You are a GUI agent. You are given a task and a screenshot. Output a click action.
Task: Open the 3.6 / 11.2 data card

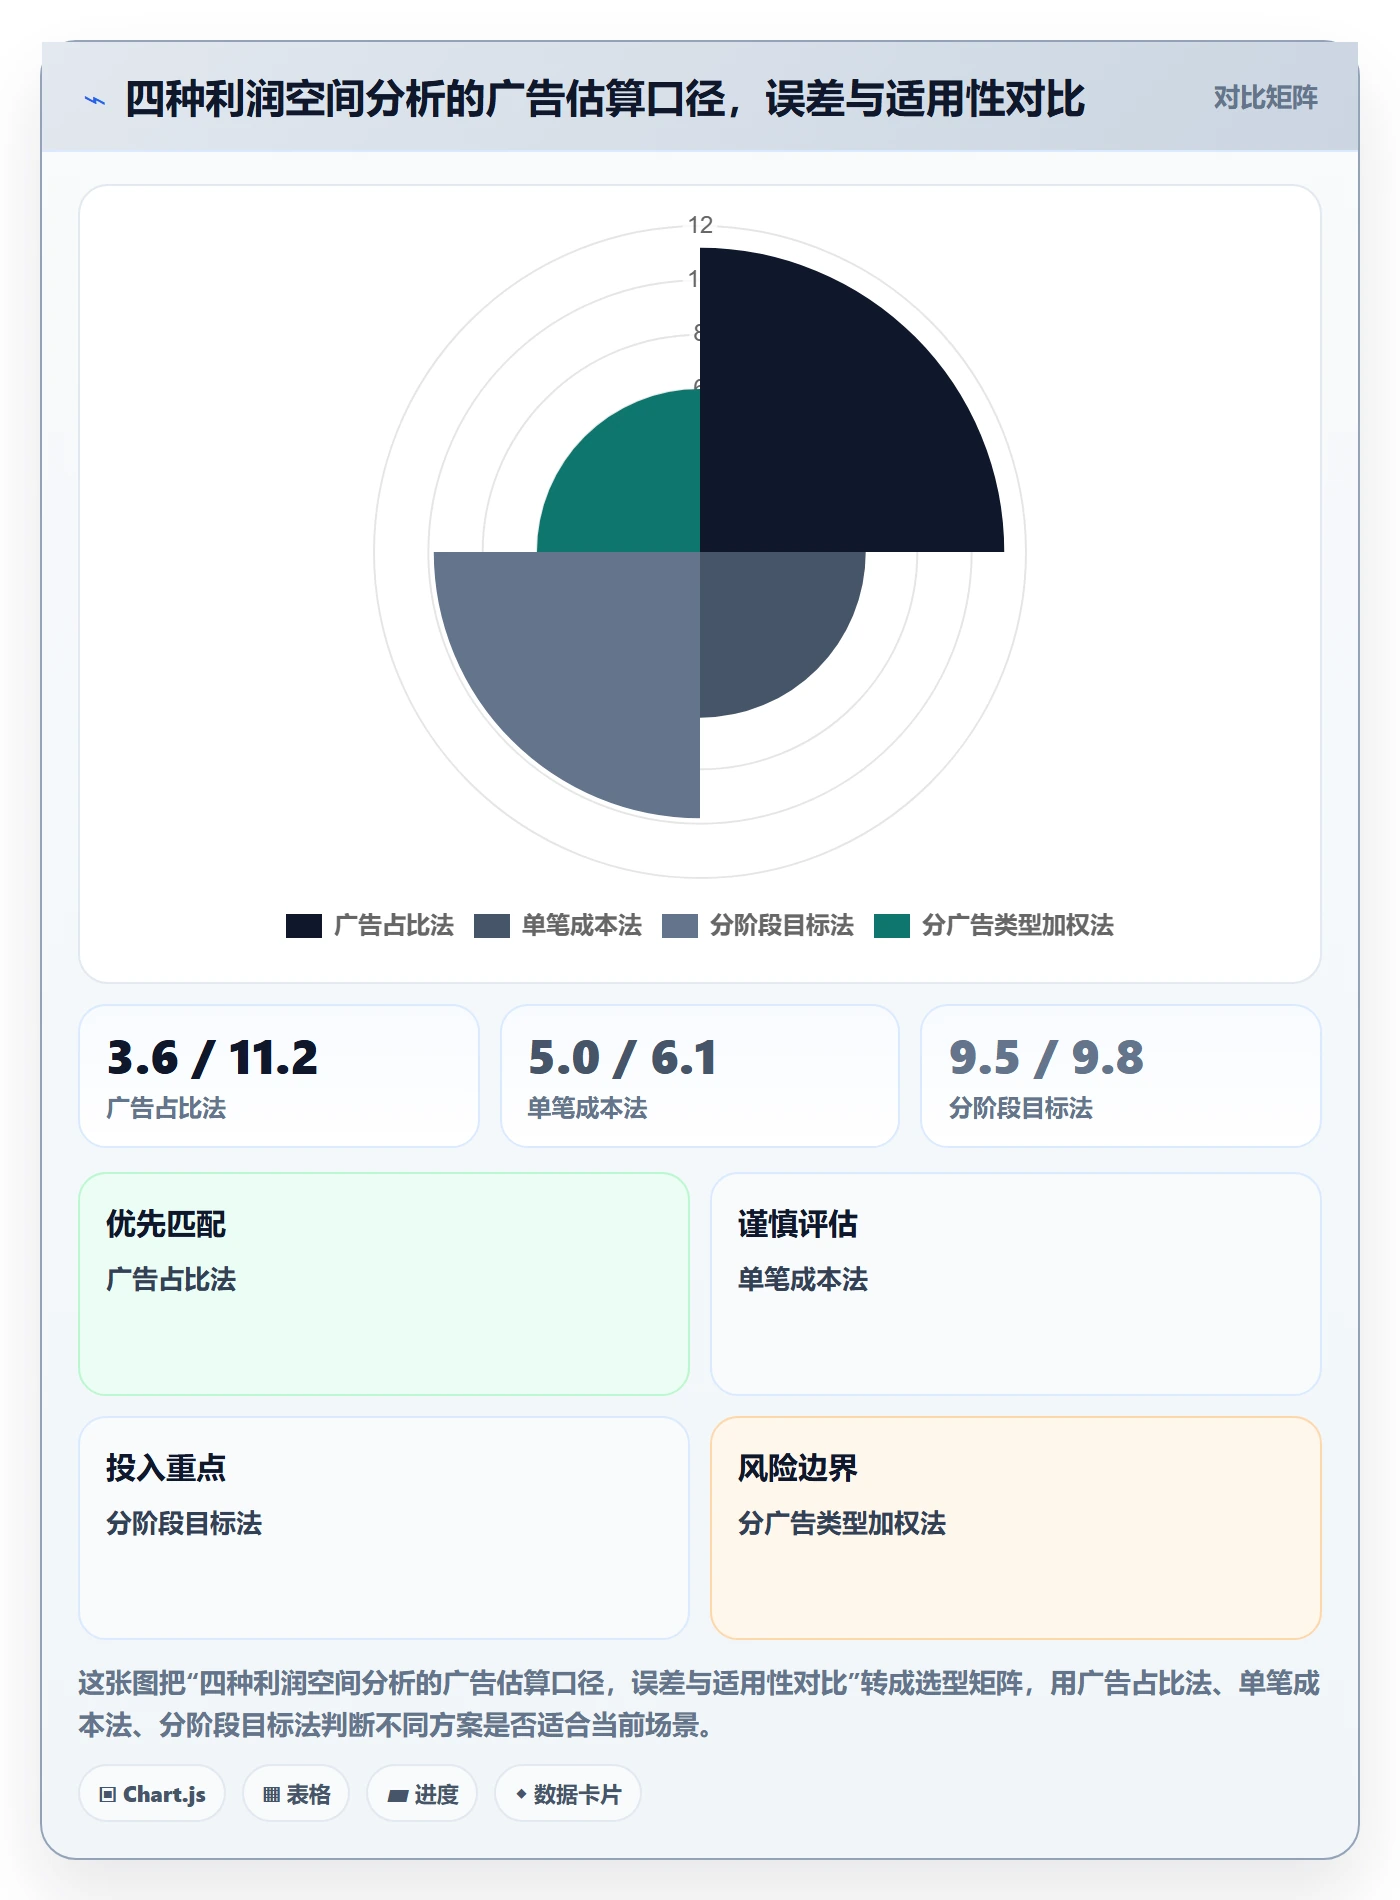279,1076
